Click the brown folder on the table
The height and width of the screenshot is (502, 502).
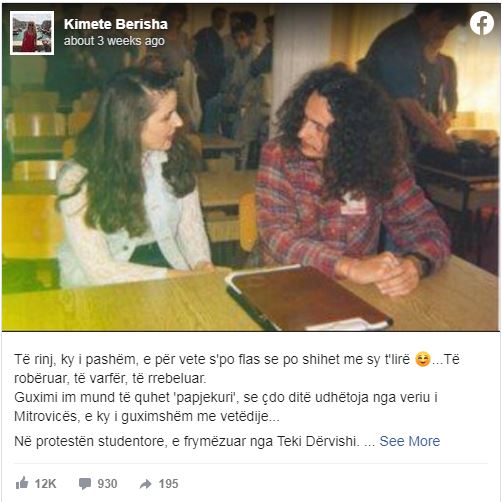pyautogui.click(x=308, y=298)
